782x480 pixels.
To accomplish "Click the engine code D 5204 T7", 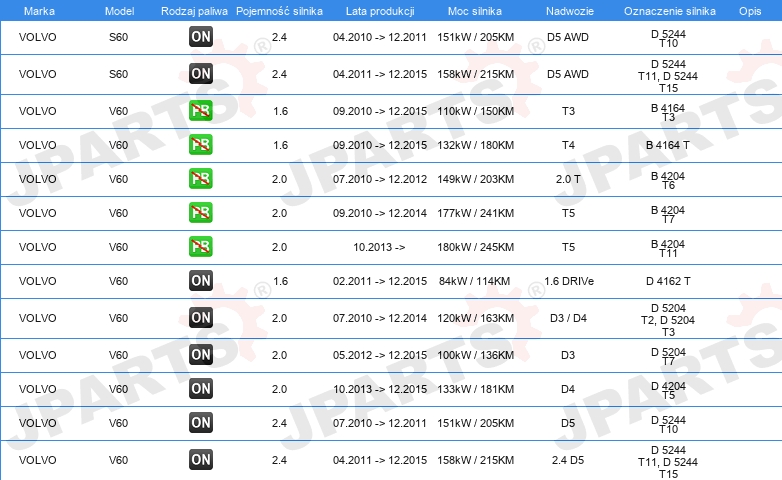I will pos(668,356).
